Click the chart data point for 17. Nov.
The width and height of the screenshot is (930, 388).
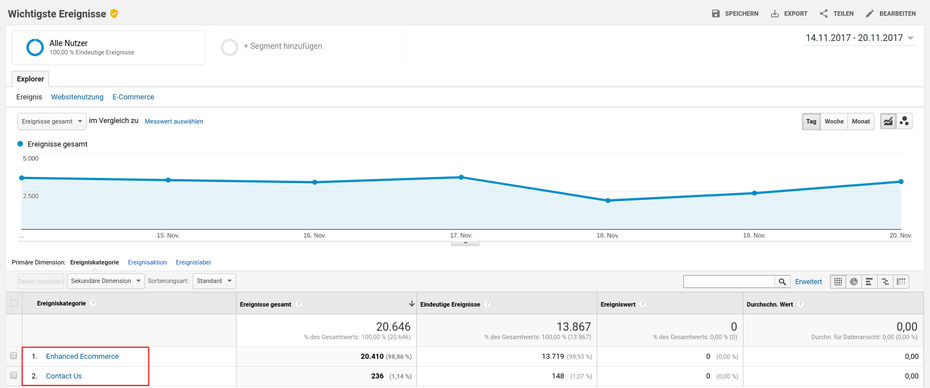tap(461, 177)
